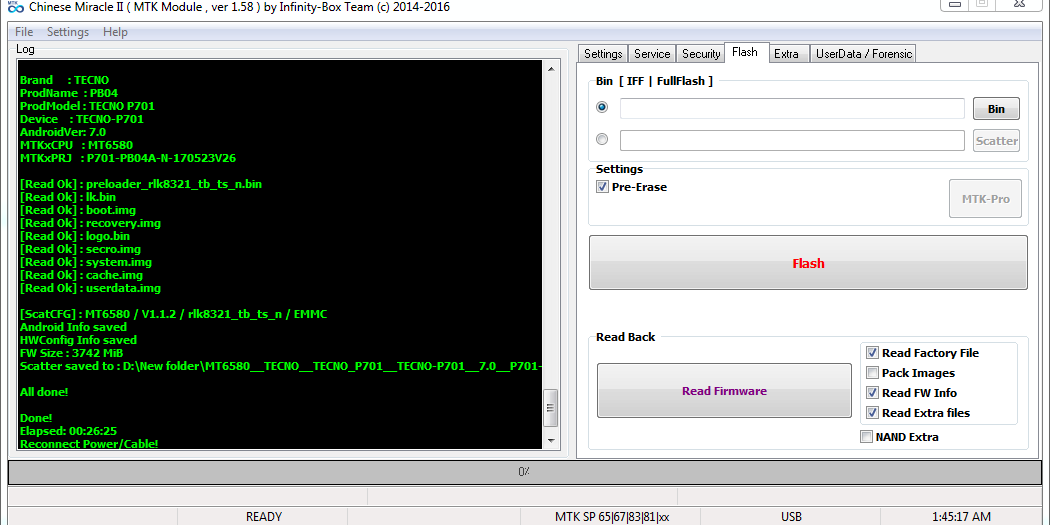This screenshot has width=1050, height=525.
Task: Click log line '[Read Ok] : lk.bin'
Action: point(68,197)
